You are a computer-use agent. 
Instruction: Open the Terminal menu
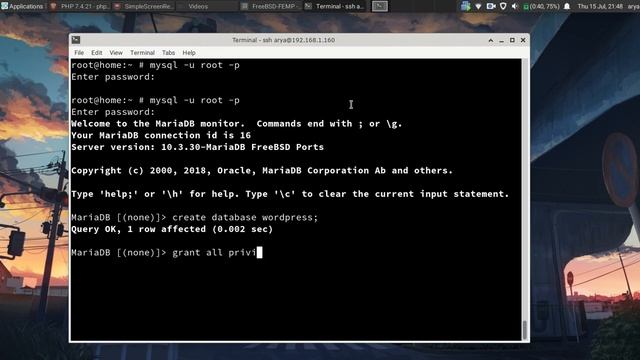pyautogui.click(x=142, y=53)
